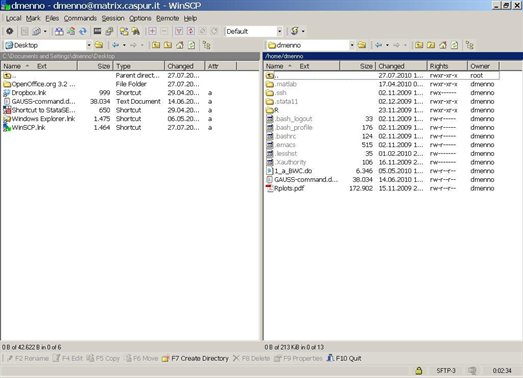Image resolution: width=523 pixels, height=378 pixels.
Task: Click the Clear Selection icon with V
Action: pyautogui.click(x=179, y=31)
